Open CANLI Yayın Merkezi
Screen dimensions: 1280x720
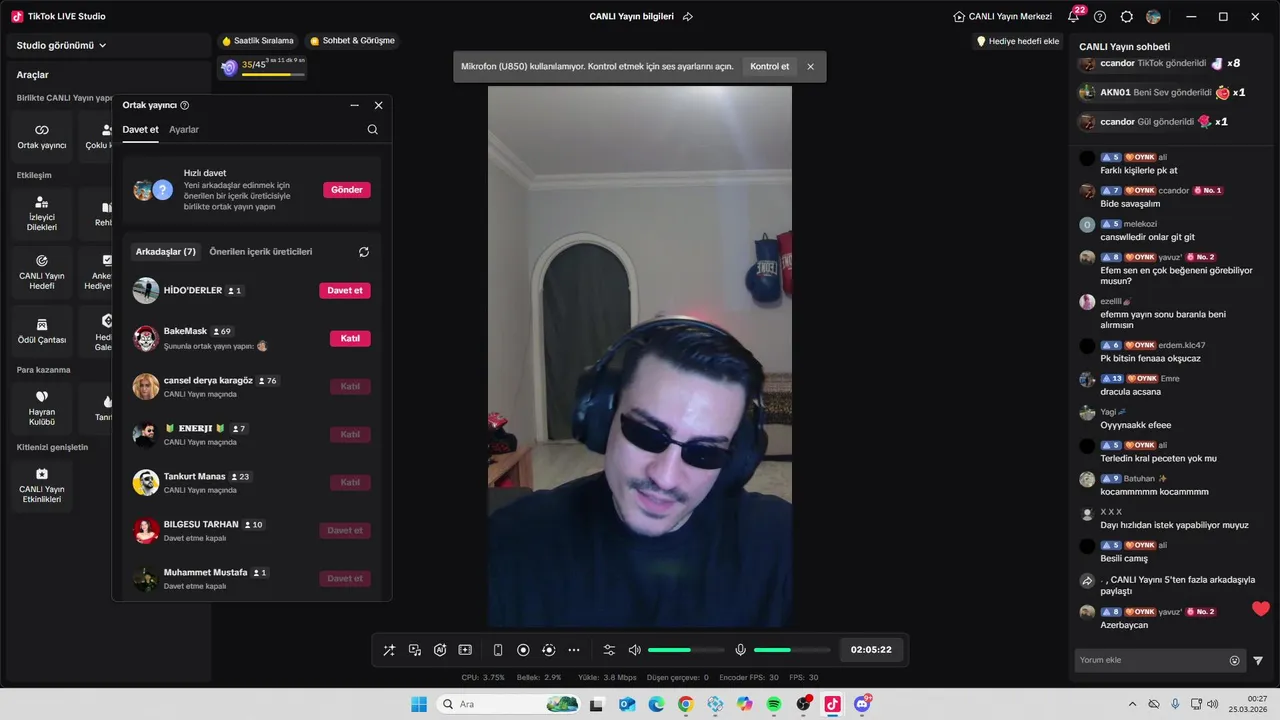1003,17
